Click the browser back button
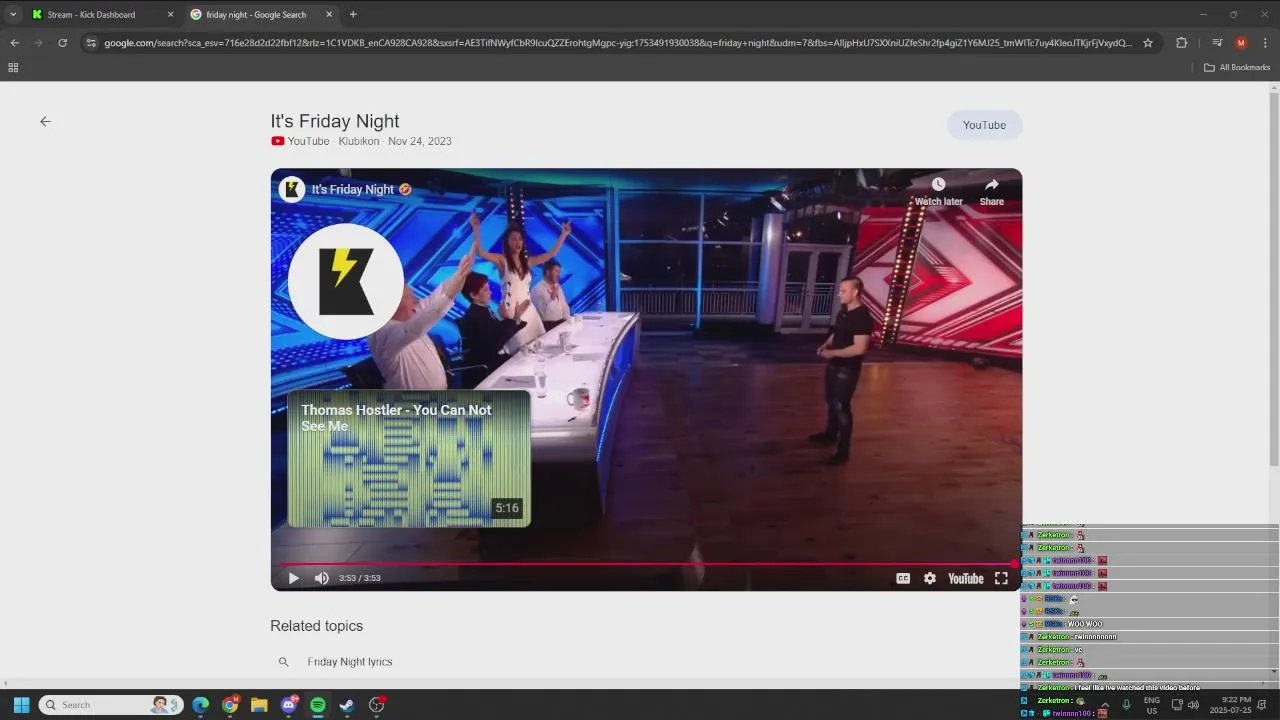This screenshot has width=1280, height=720. click(x=14, y=43)
